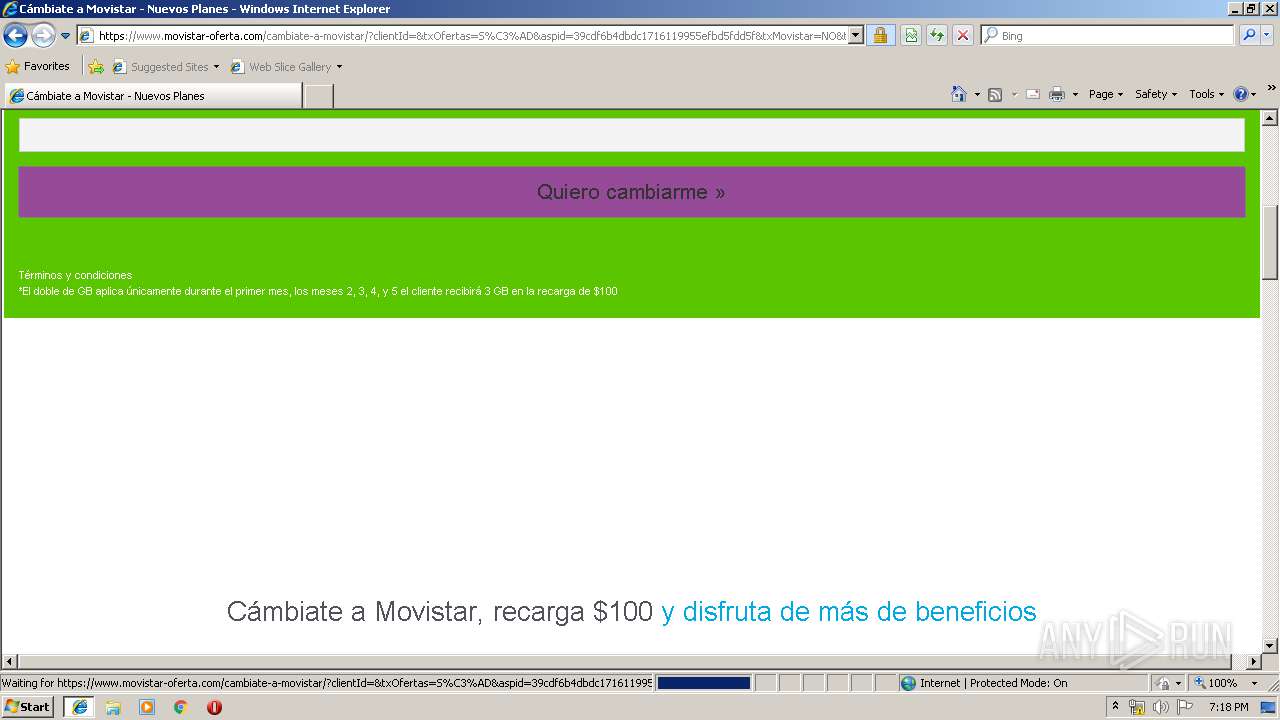This screenshot has width=1280, height=720.
Task: Click the Action Center flag icon
Action: [x=1185, y=707]
